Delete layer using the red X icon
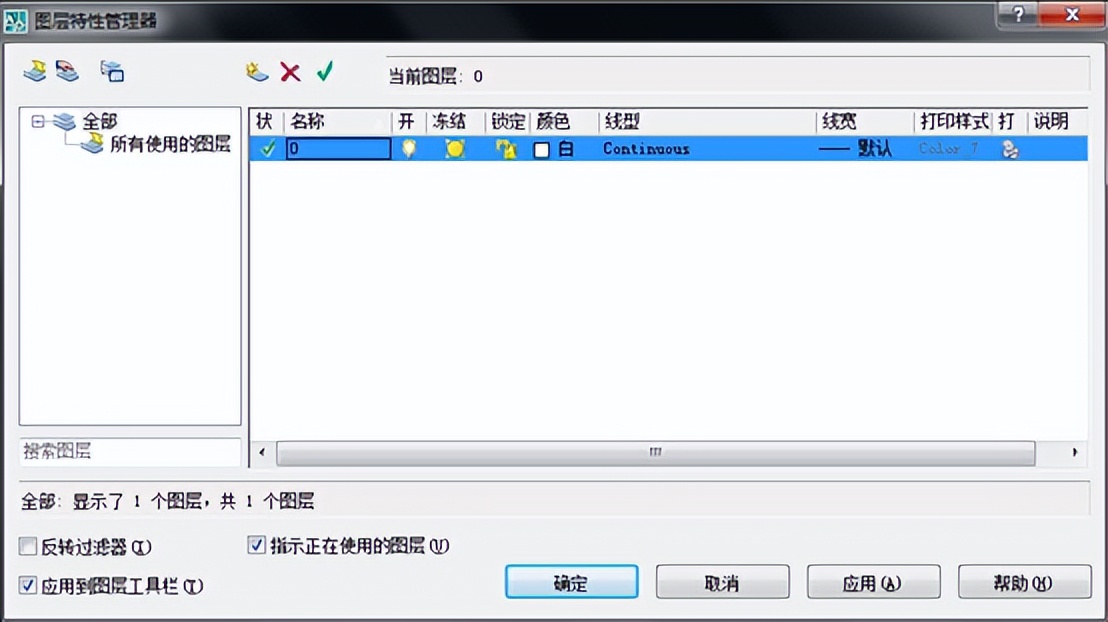This screenshot has height=622, width=1108. (290, 72)
